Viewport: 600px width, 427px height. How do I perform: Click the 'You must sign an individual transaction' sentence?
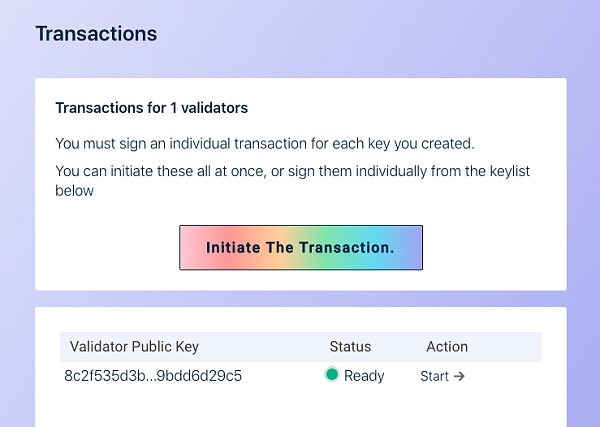click(x=264, y=142)
